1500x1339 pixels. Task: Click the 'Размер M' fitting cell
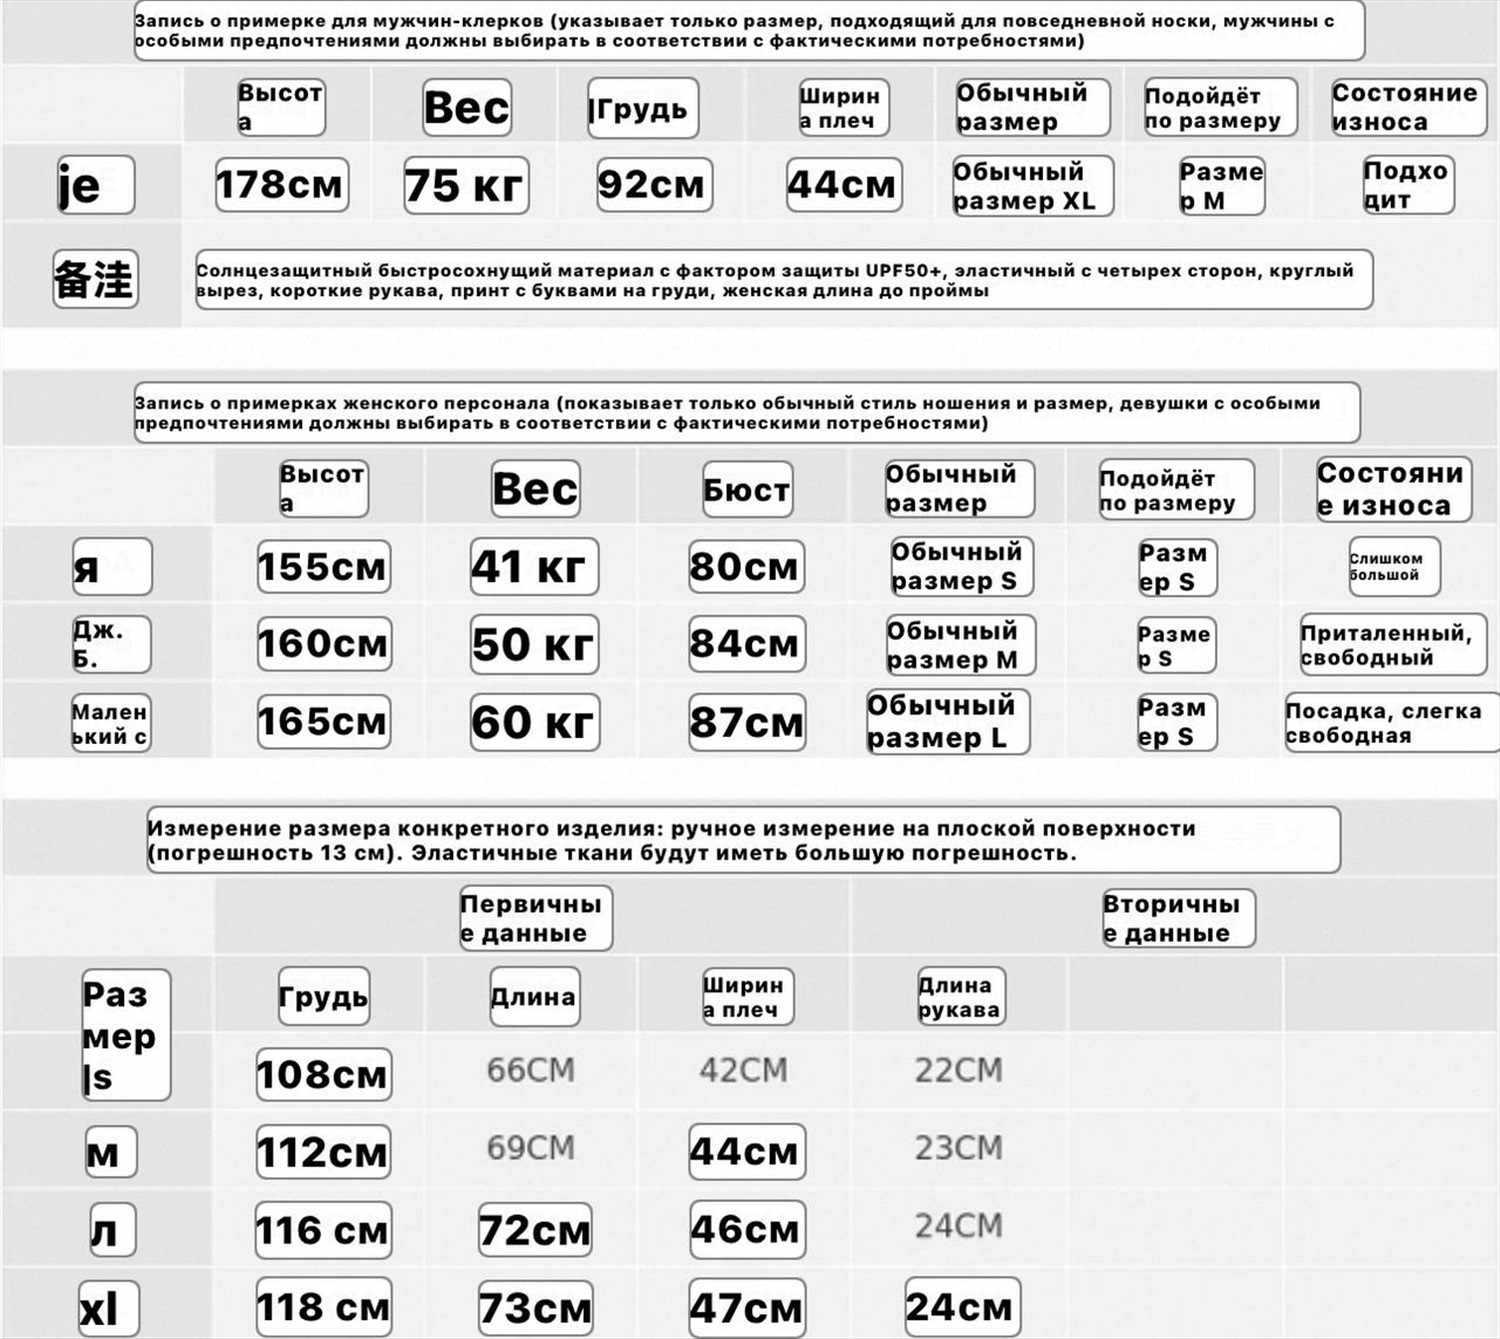coord(1221,186)
